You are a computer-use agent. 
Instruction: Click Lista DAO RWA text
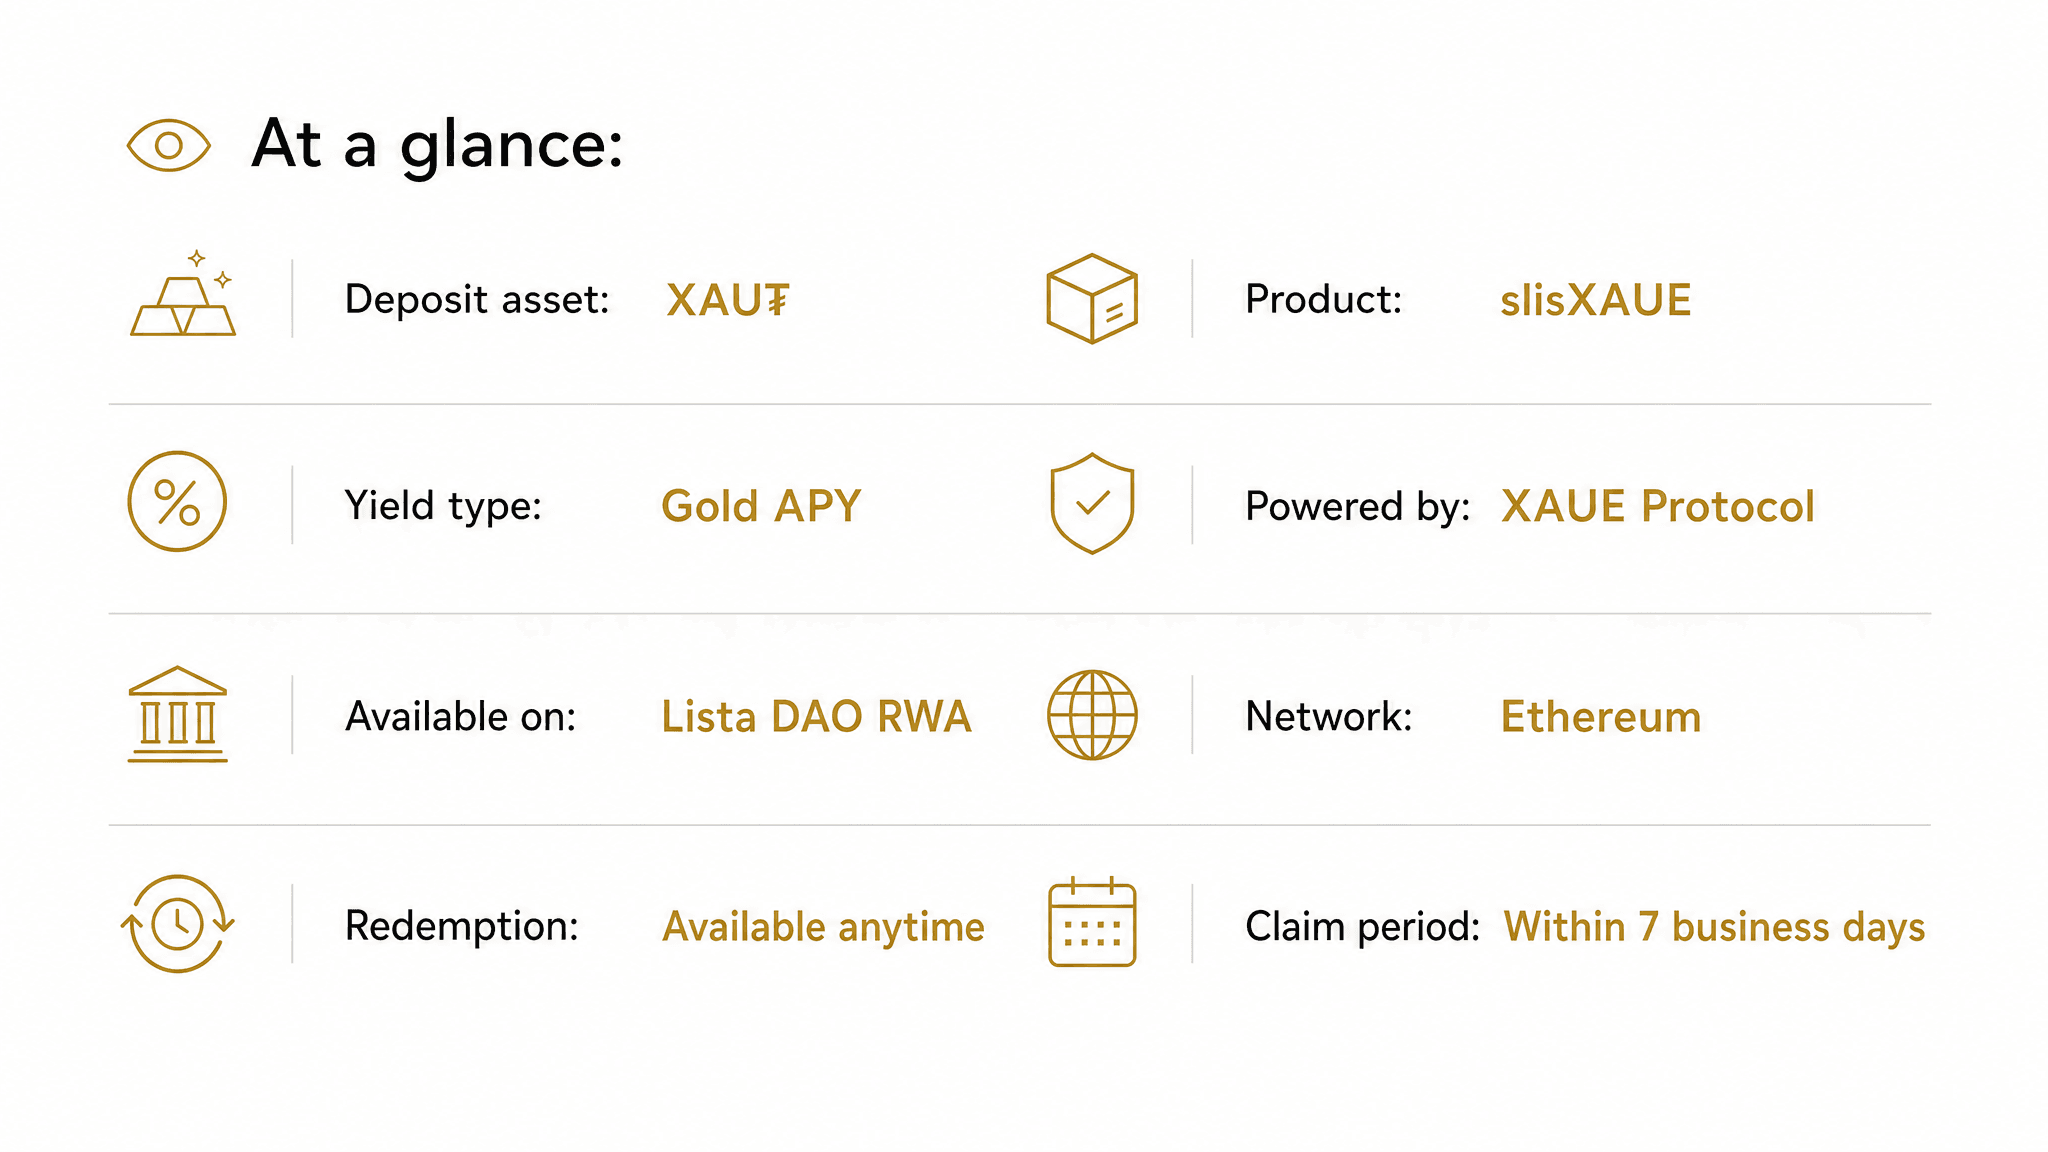816,717
